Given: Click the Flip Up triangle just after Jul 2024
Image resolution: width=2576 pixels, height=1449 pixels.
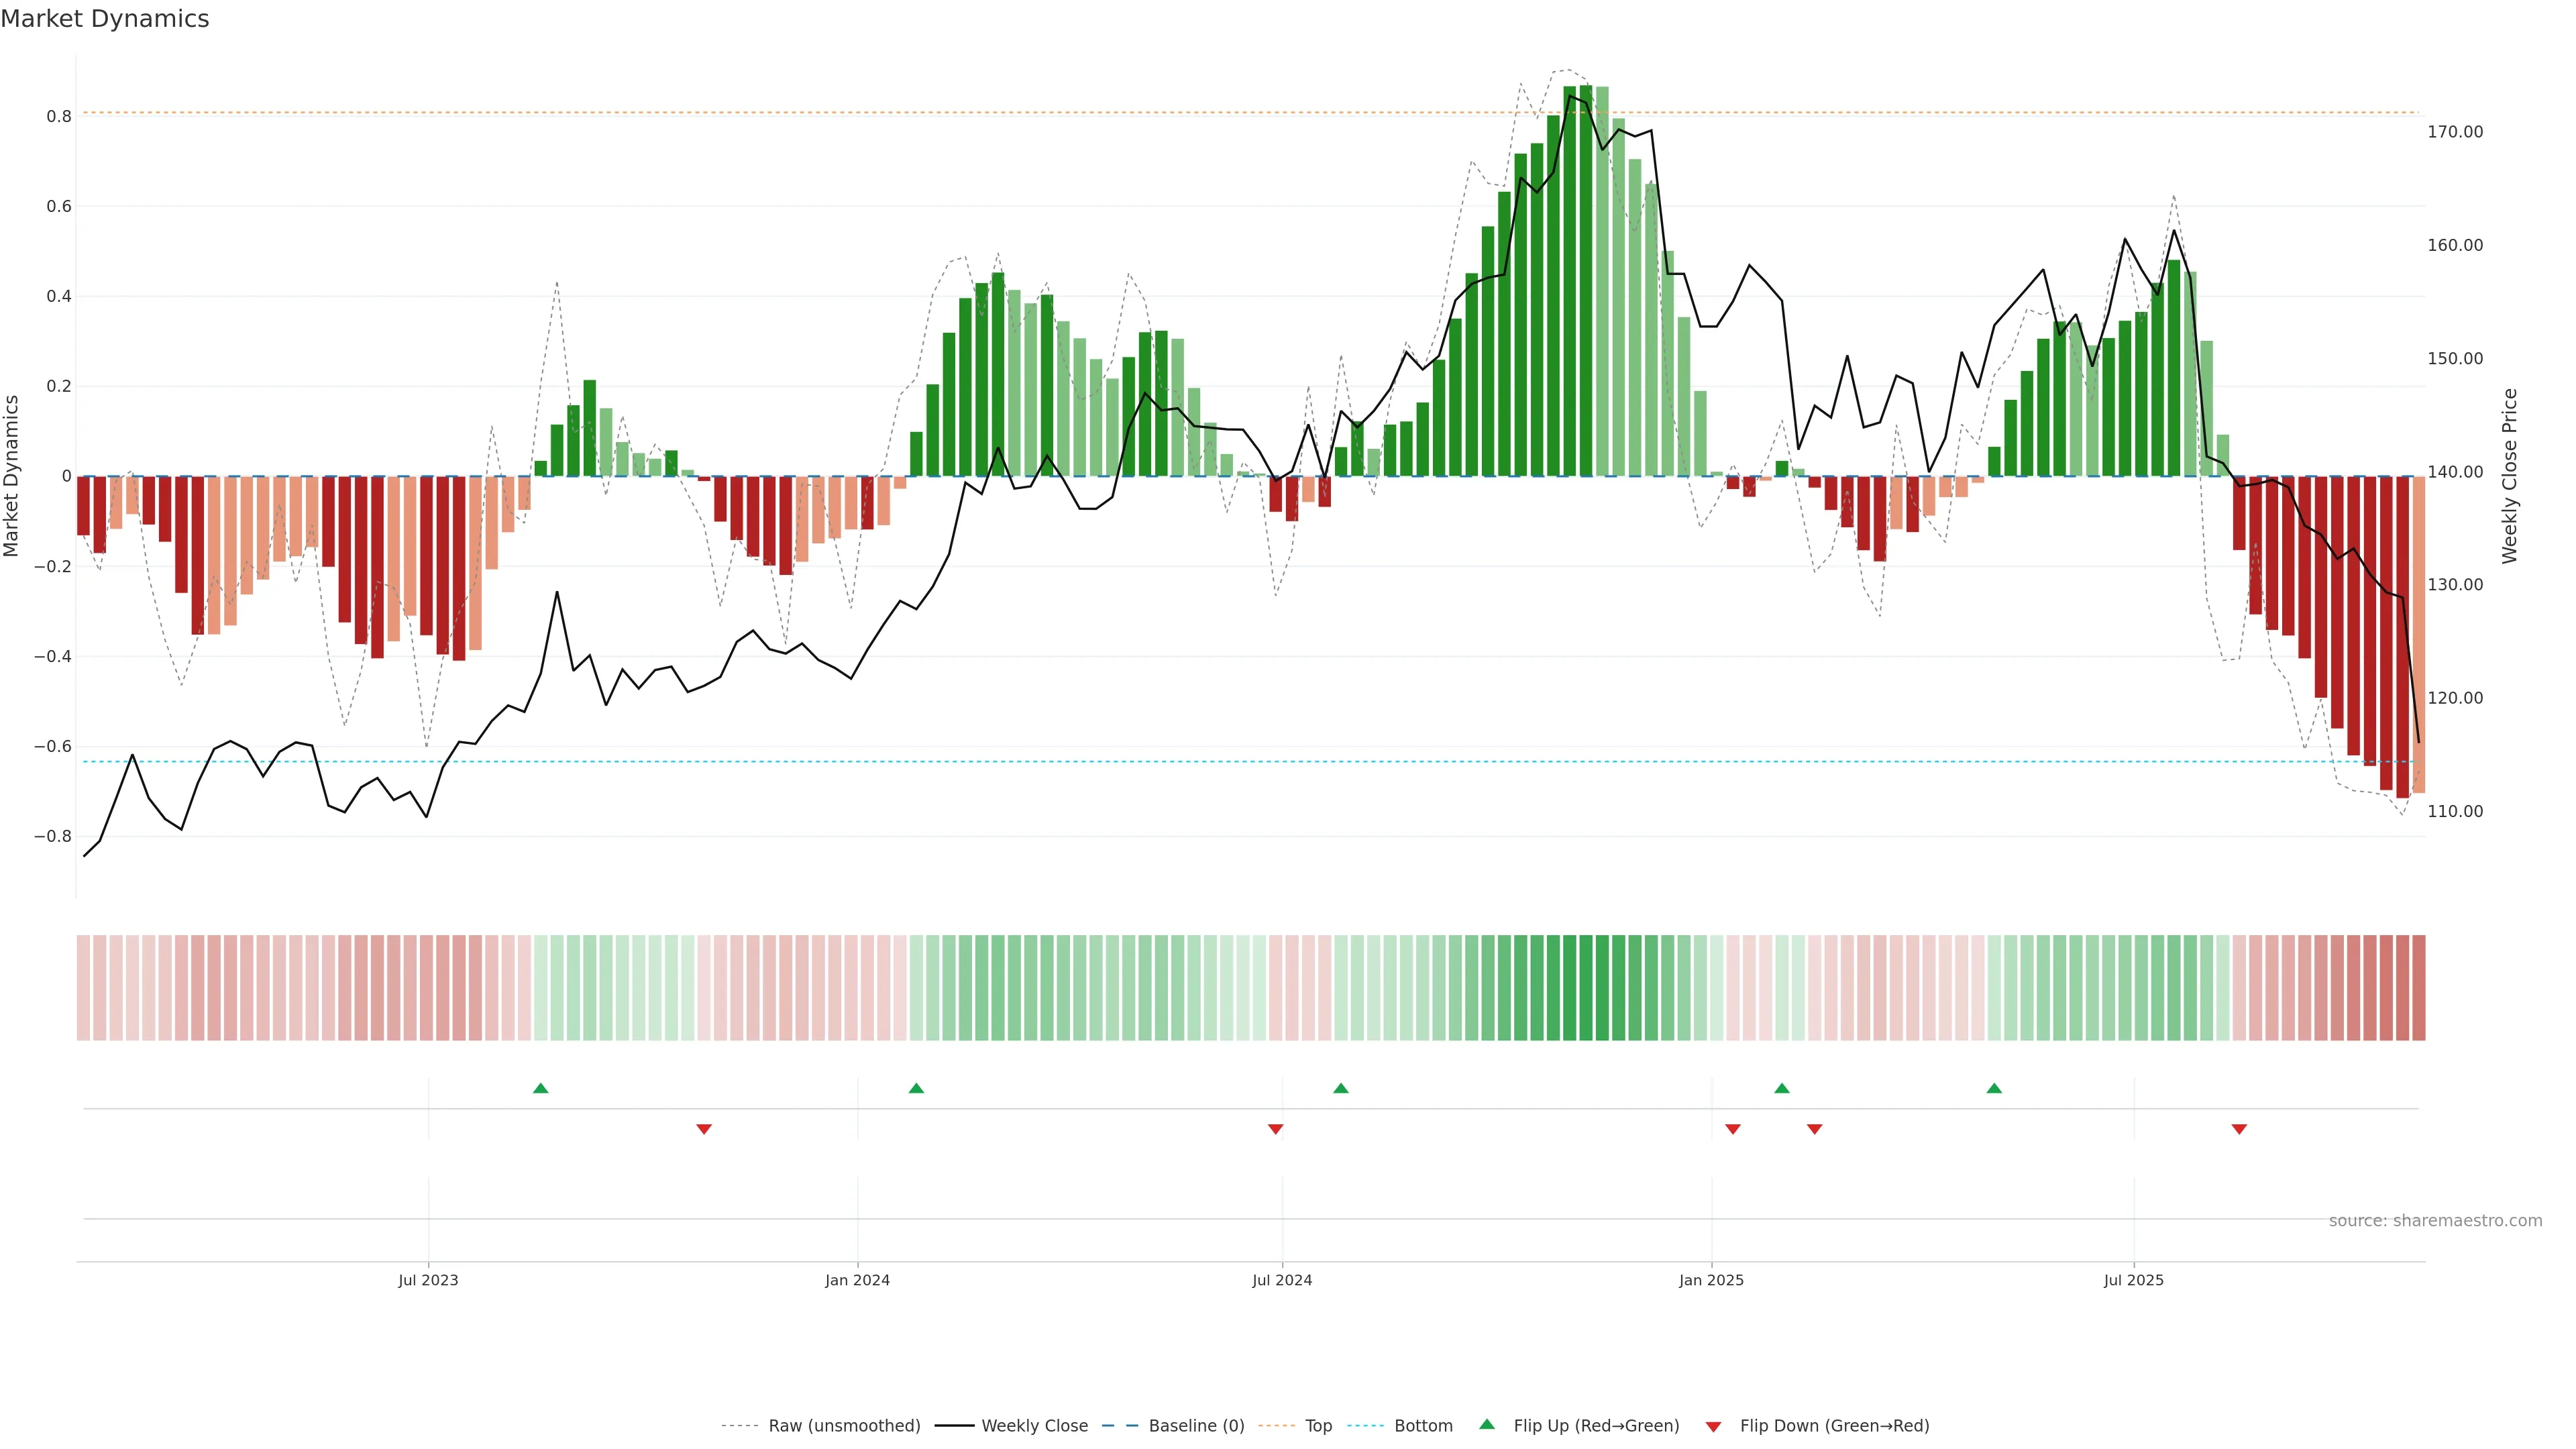Looking at the screenshot, I should point(1341,1088).
